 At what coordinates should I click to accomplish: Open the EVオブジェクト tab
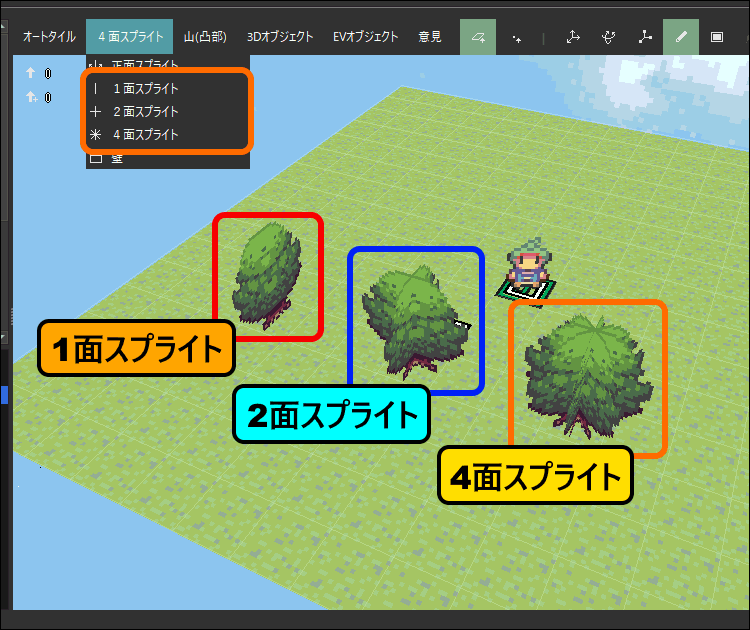coord(366,37)
